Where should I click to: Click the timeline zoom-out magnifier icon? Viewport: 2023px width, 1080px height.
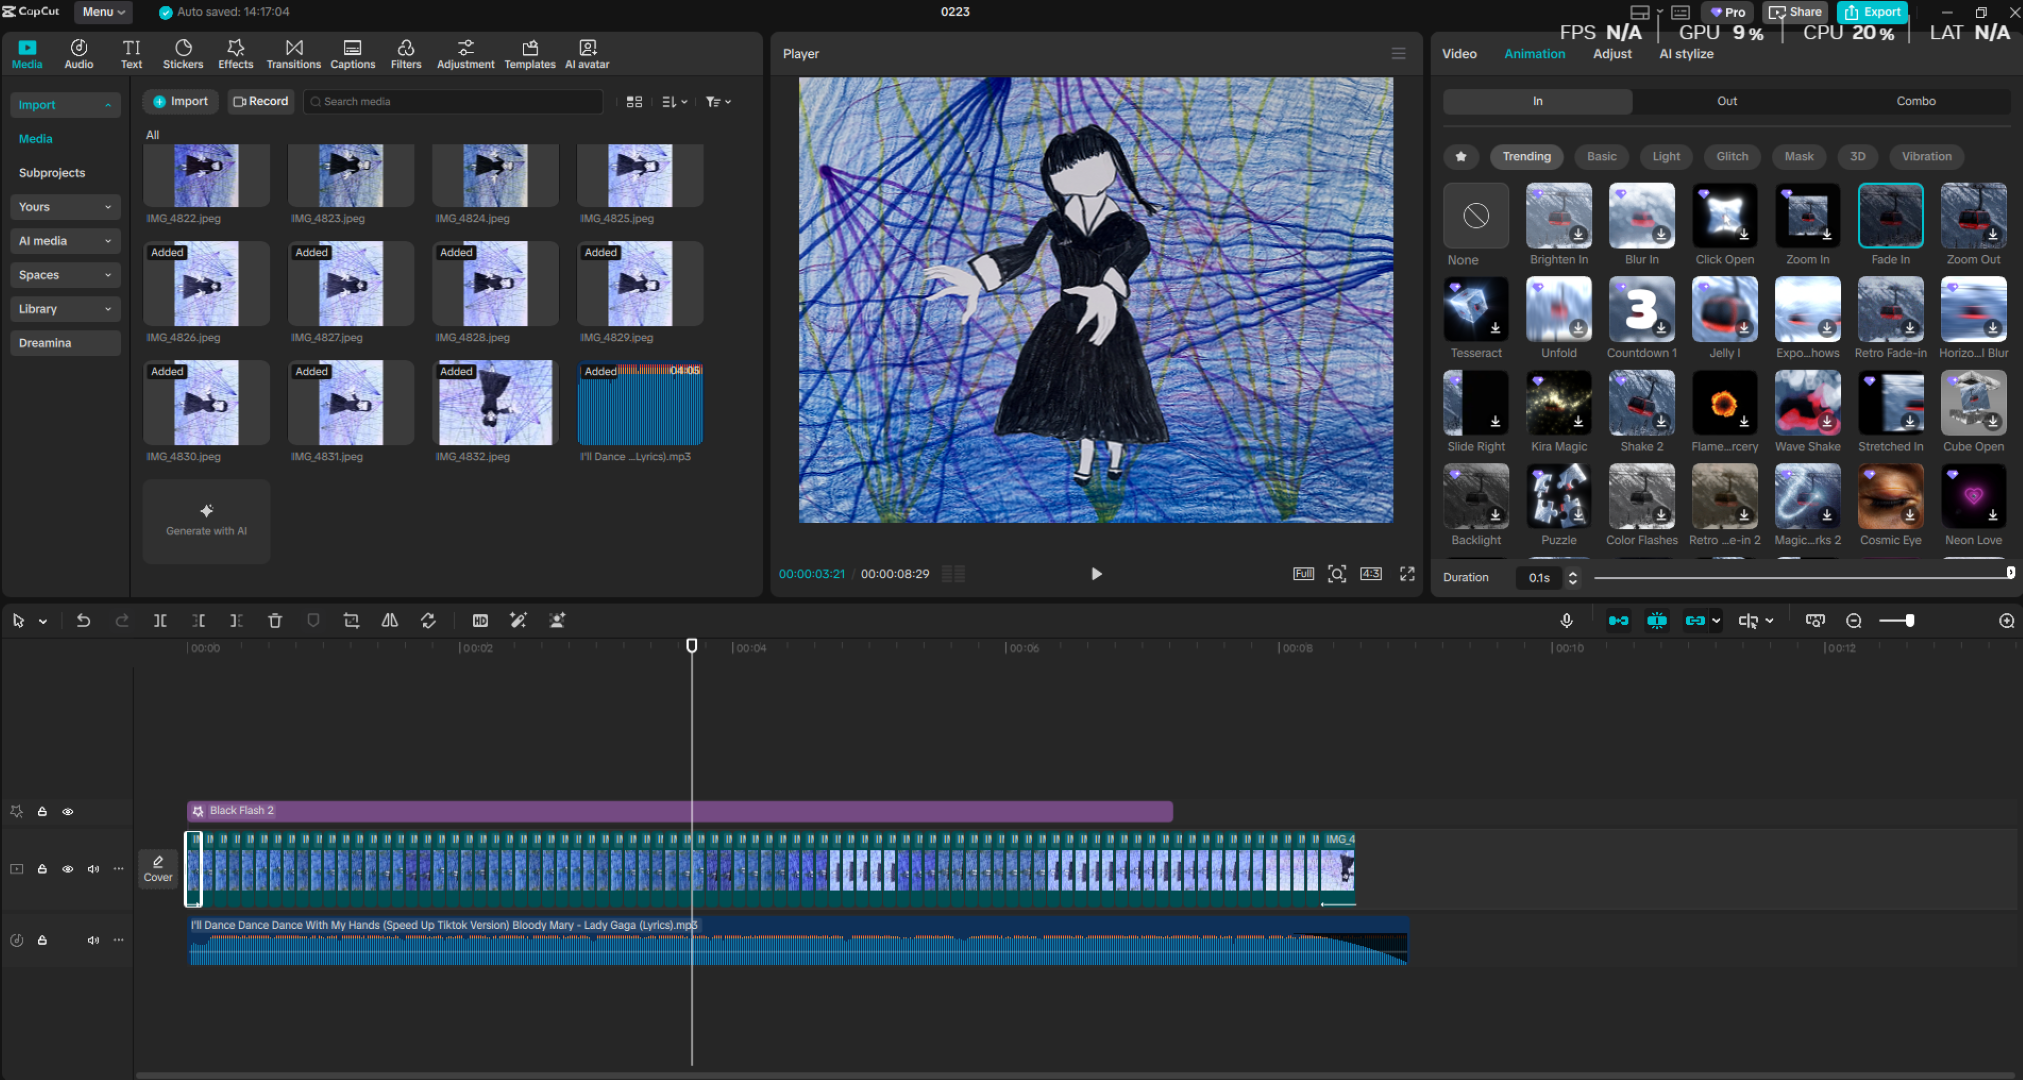point(1853,621)
